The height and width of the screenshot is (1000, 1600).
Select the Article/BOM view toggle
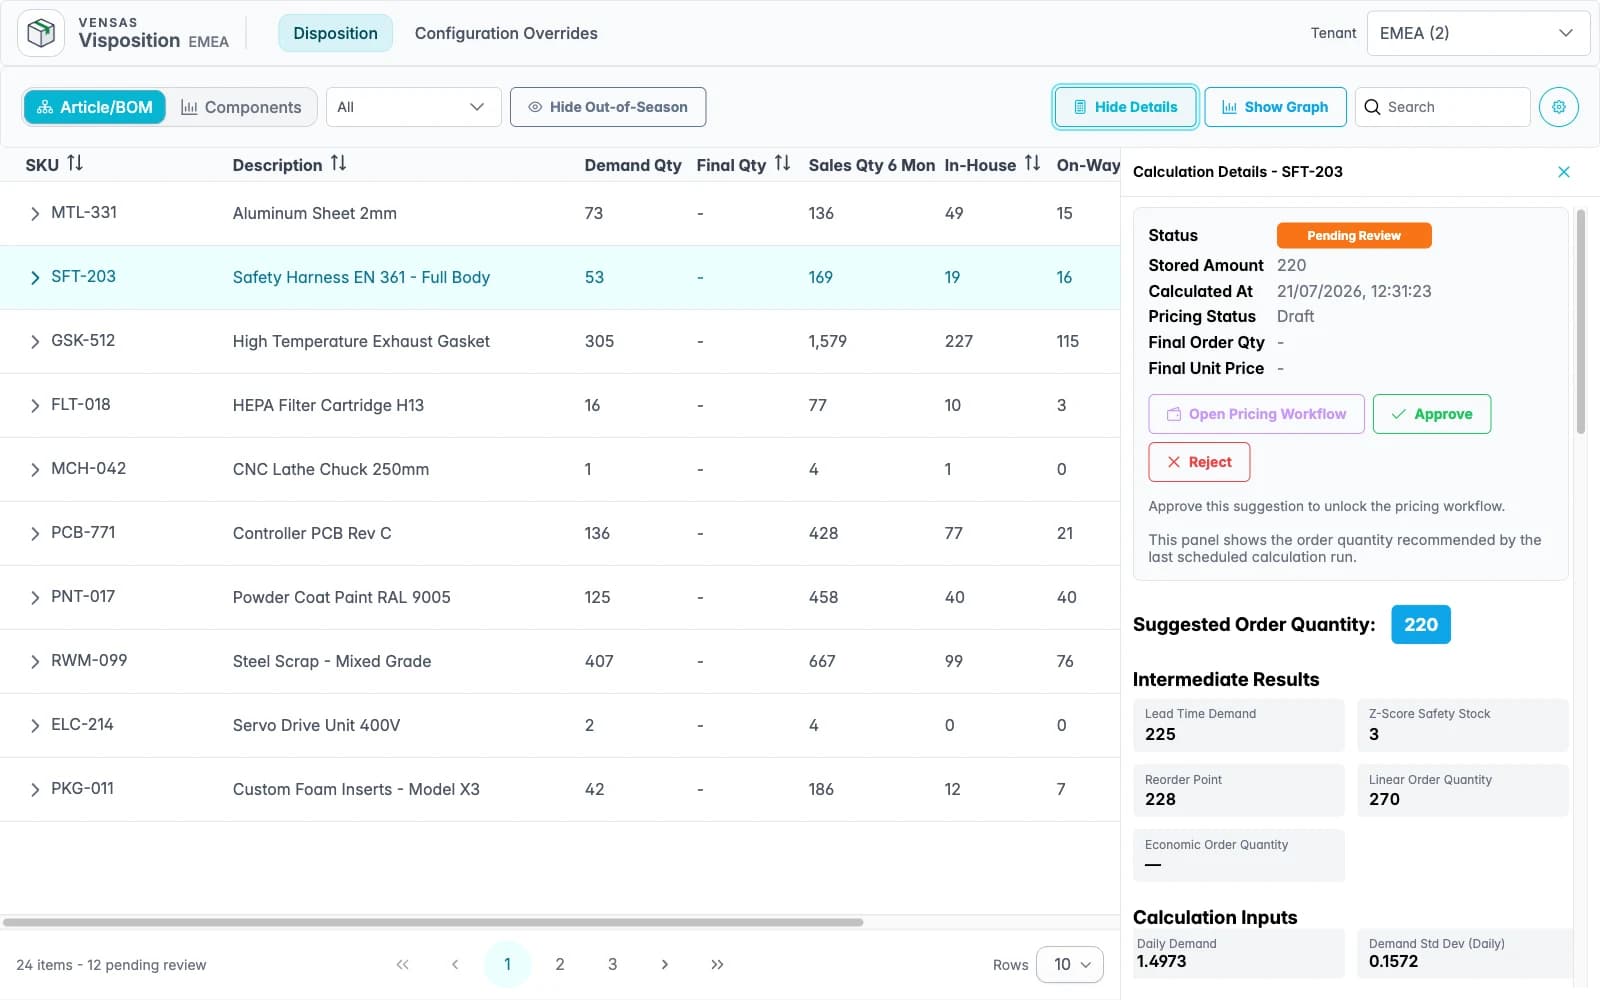point(95,107)
